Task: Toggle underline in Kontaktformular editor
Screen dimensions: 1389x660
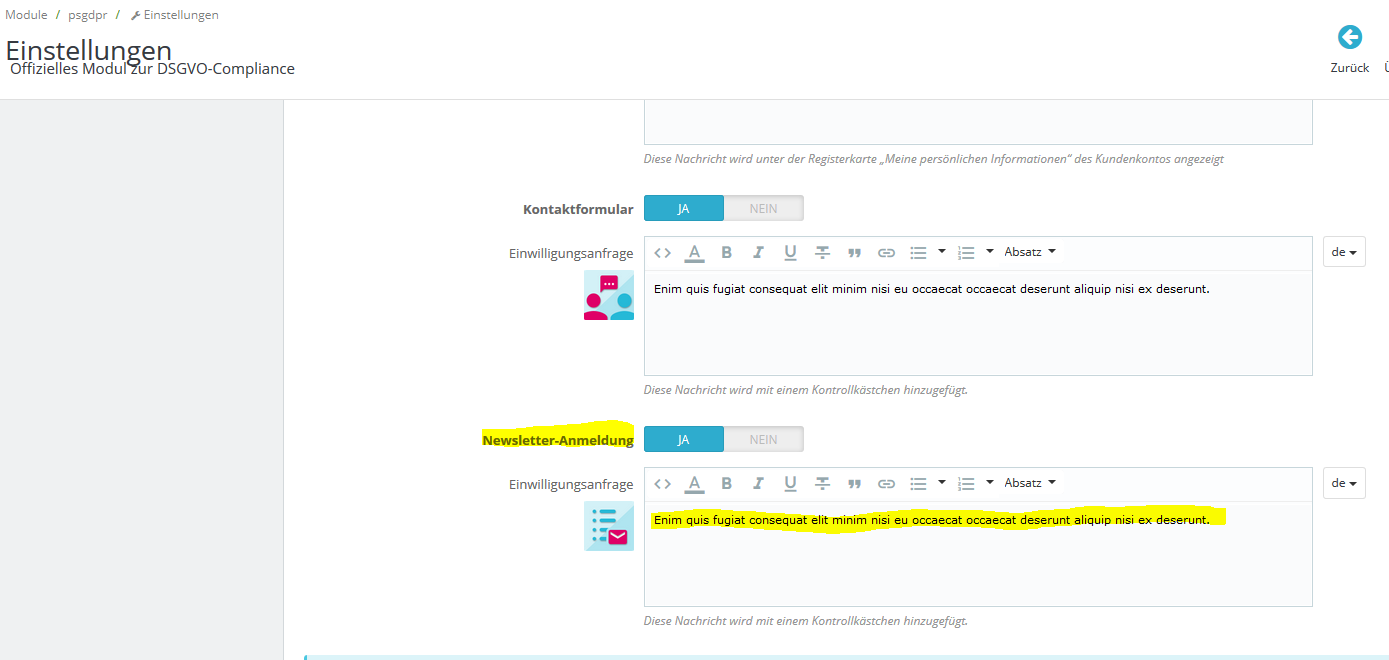Action: tap(790, 253)
